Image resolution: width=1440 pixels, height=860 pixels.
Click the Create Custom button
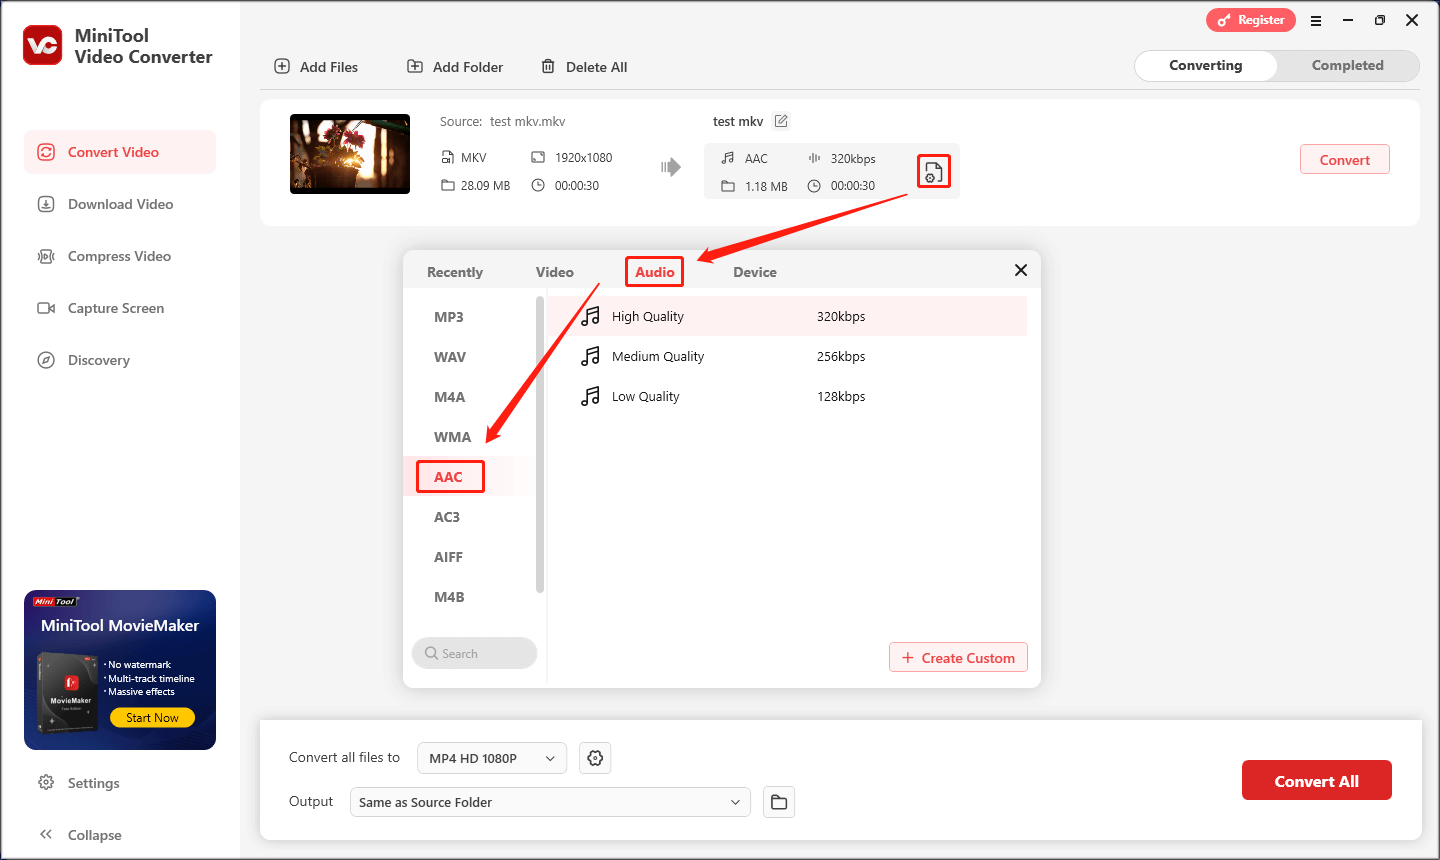click(x=958, y=657)
